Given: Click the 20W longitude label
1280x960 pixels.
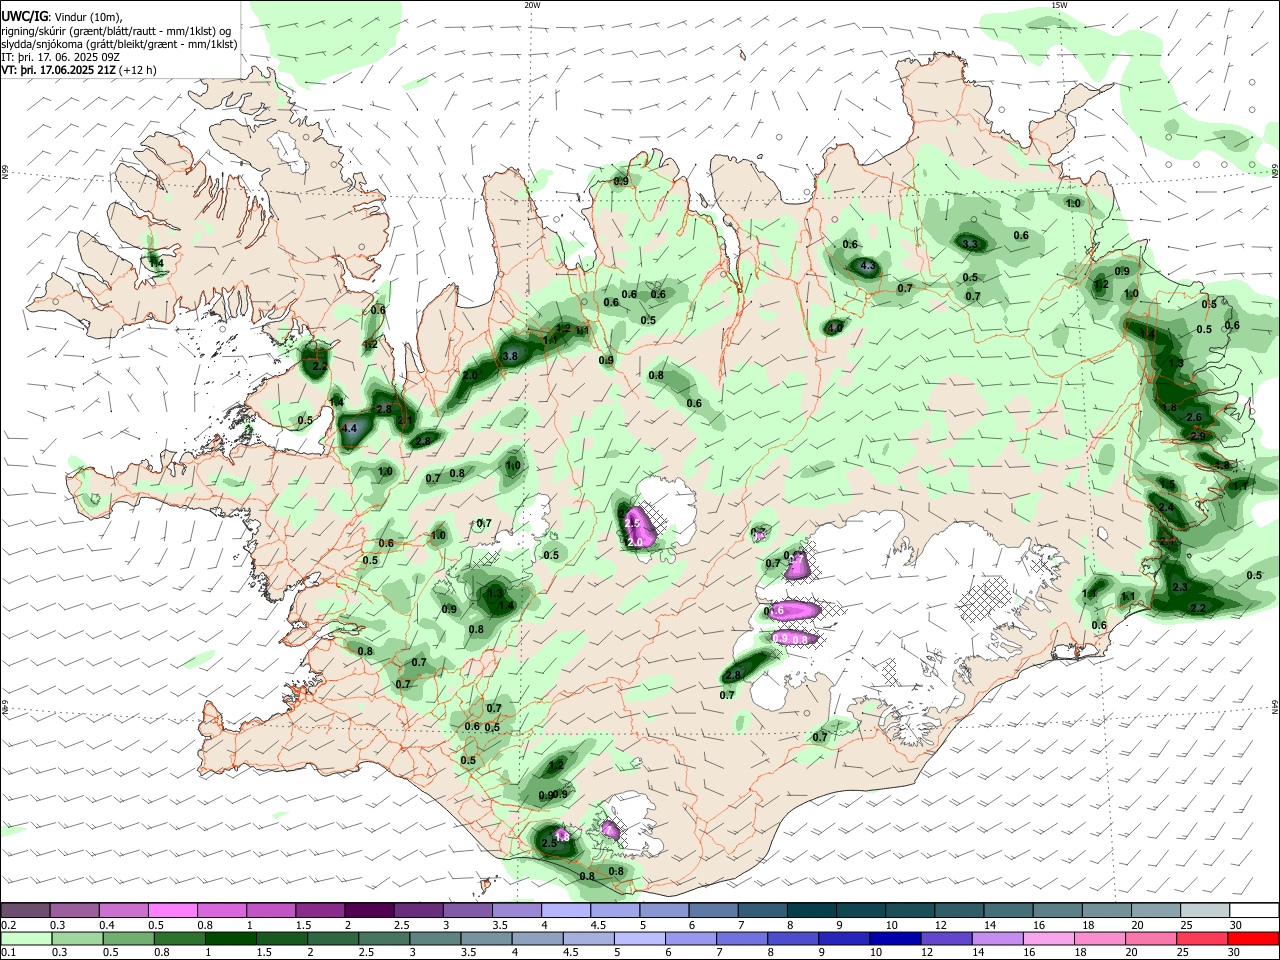Looking at the screenshot, I should point(532,5).
